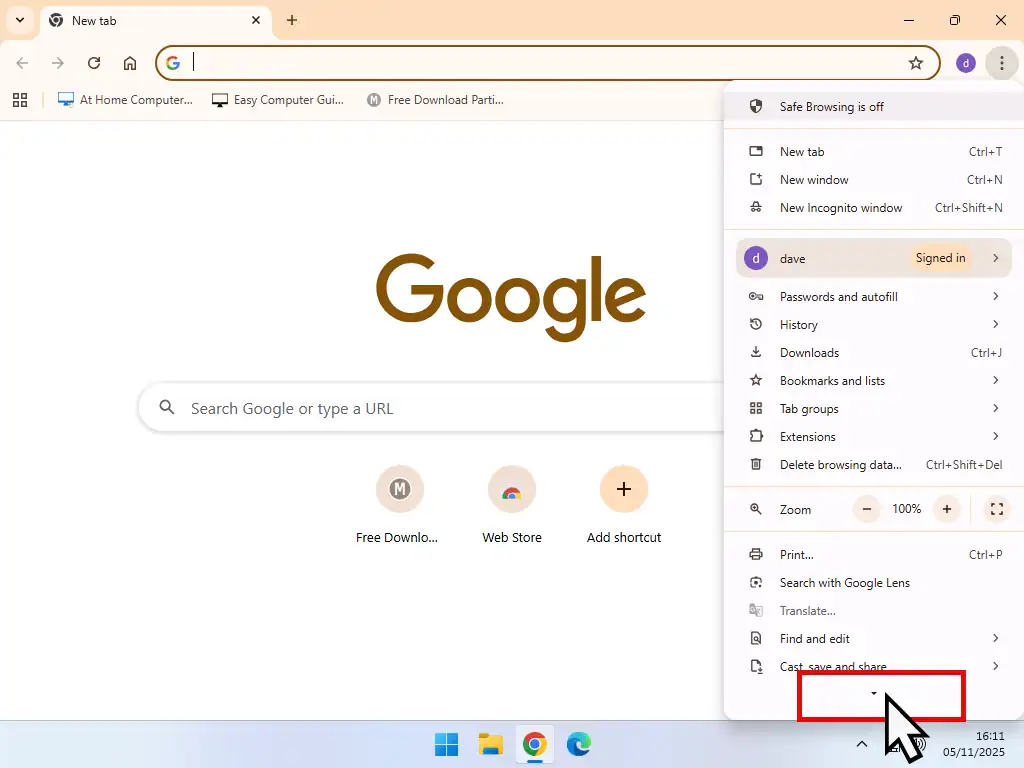Screen dimensions: 1024x768
Task: Select the Translate option
Action: click(806, 610)
